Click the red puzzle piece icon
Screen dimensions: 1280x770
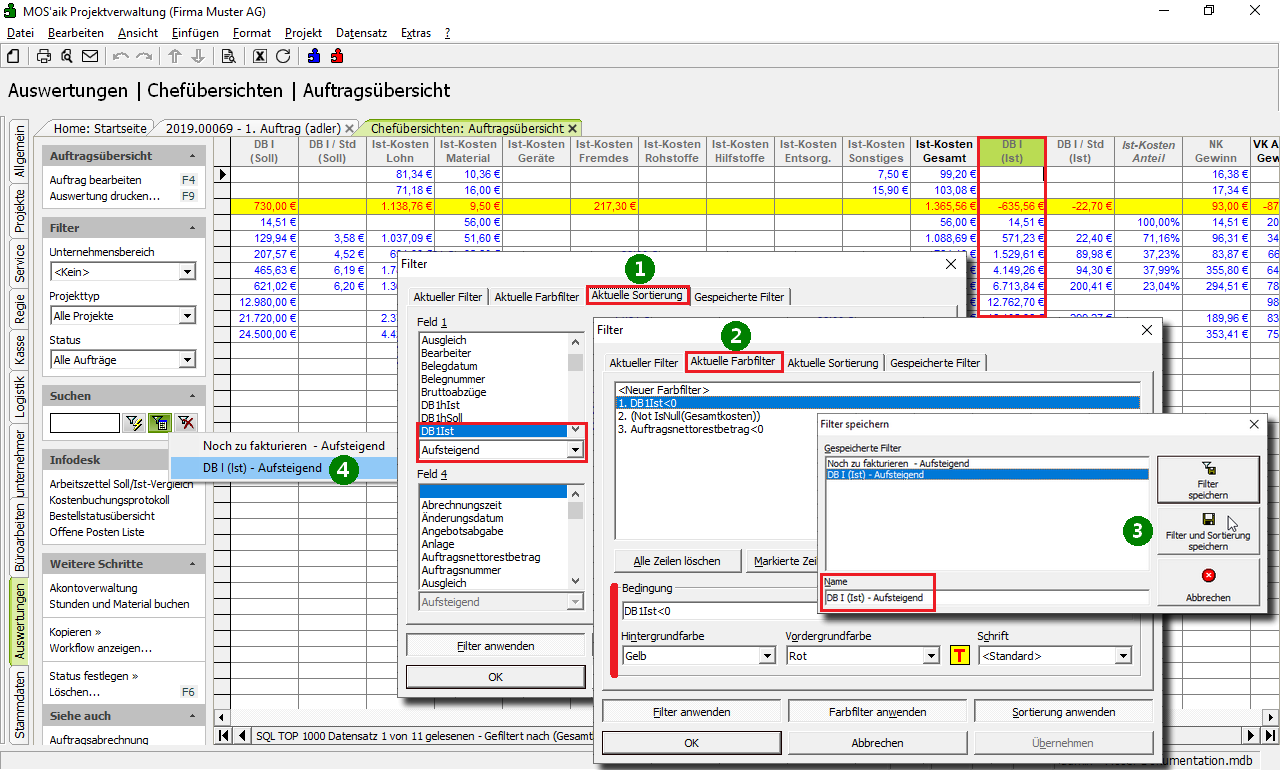click(x=337, y=56)
